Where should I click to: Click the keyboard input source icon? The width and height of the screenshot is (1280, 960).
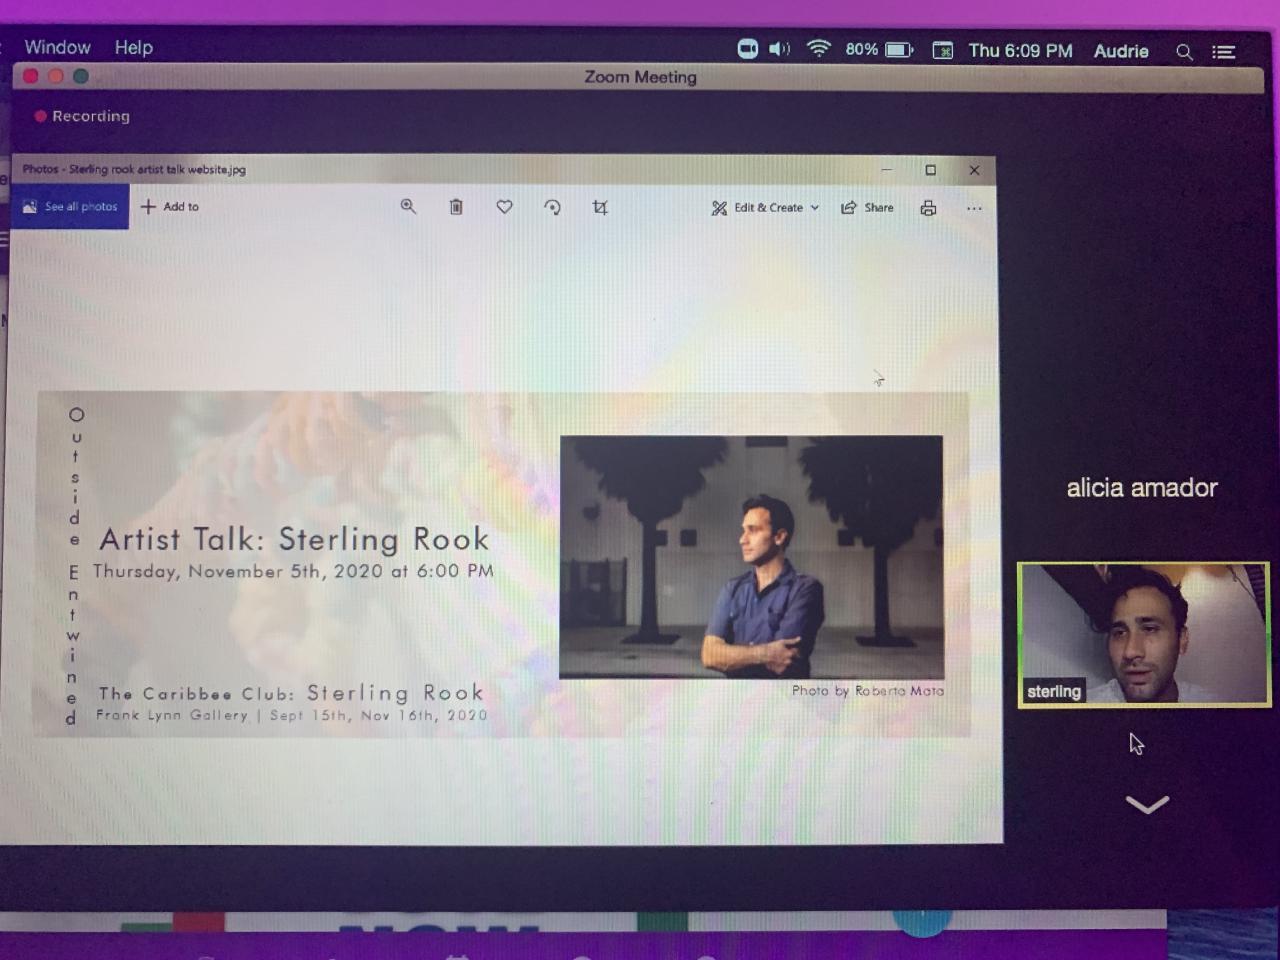pyautogui.click(x=942, y=50)
